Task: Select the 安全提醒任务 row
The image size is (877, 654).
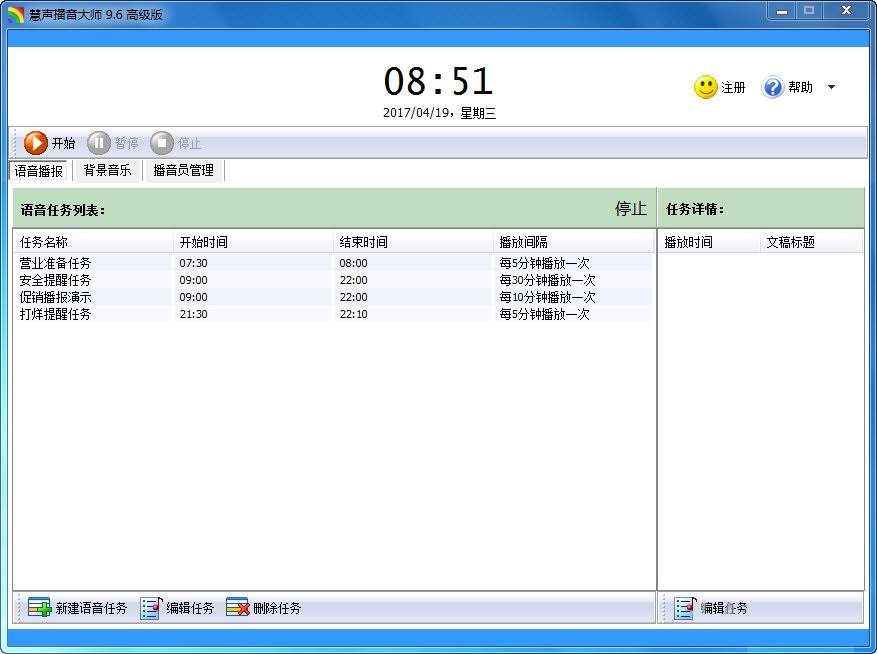Action: (x=333, y=280)
